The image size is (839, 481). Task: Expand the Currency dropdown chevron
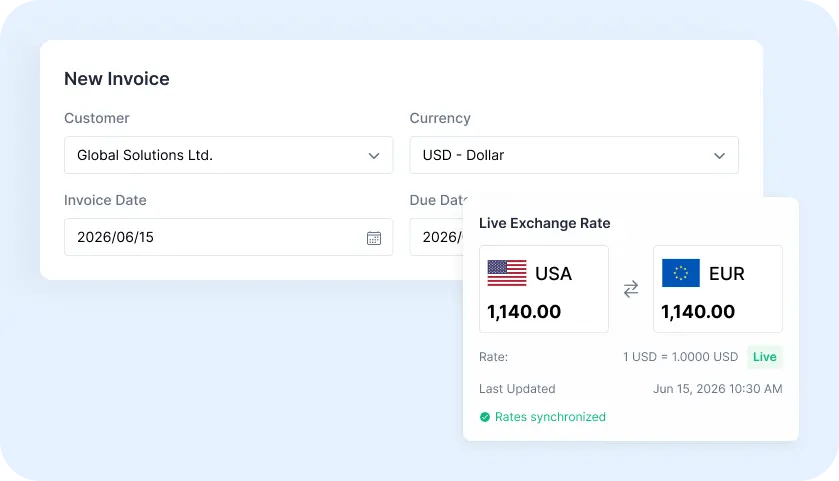pos(719,156)
